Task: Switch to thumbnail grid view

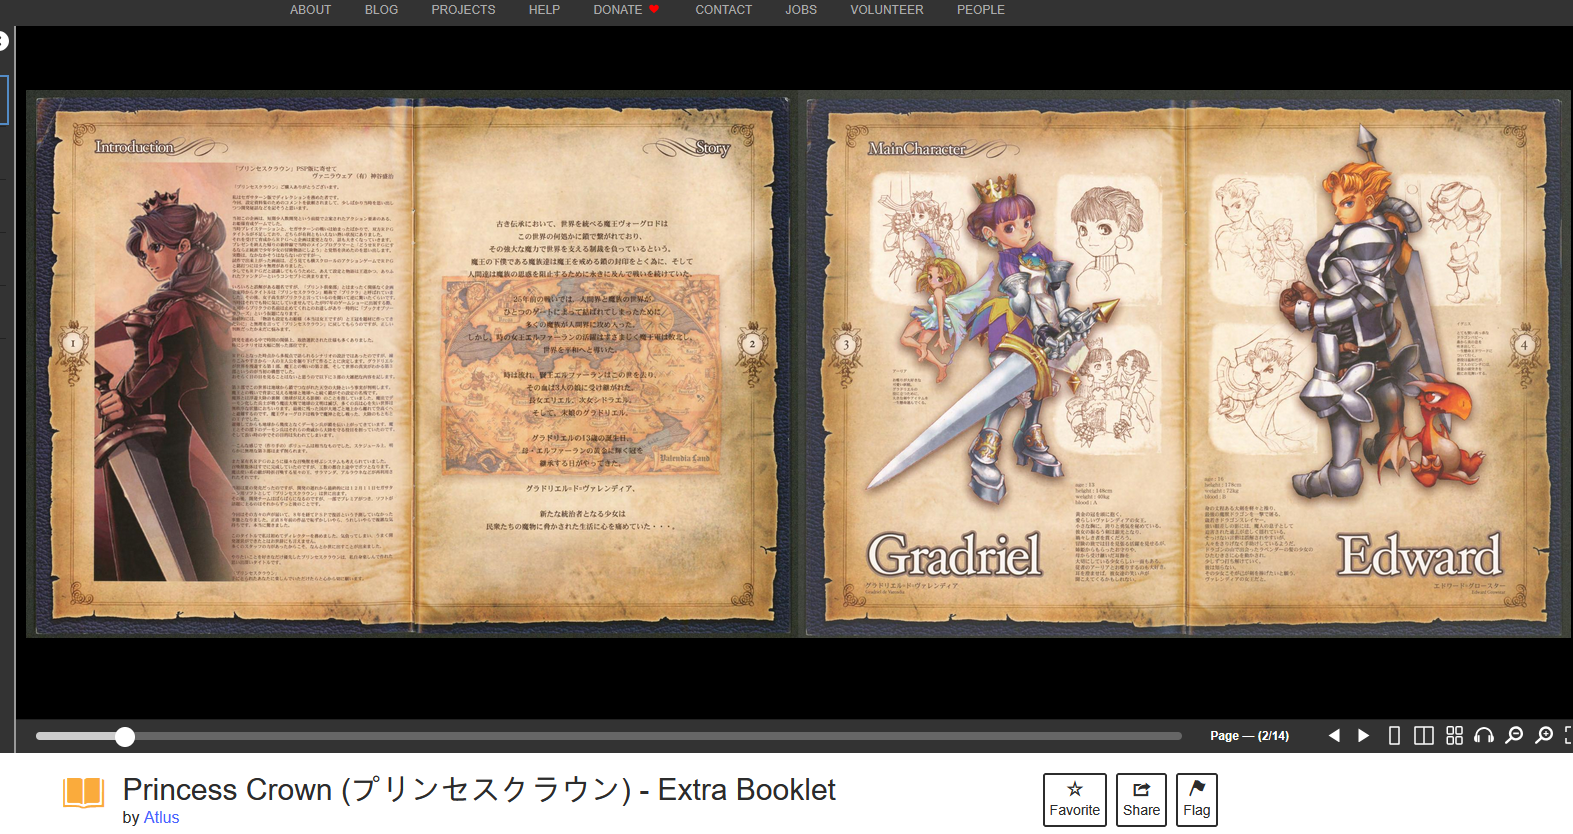Action: tap(1454, 736)
